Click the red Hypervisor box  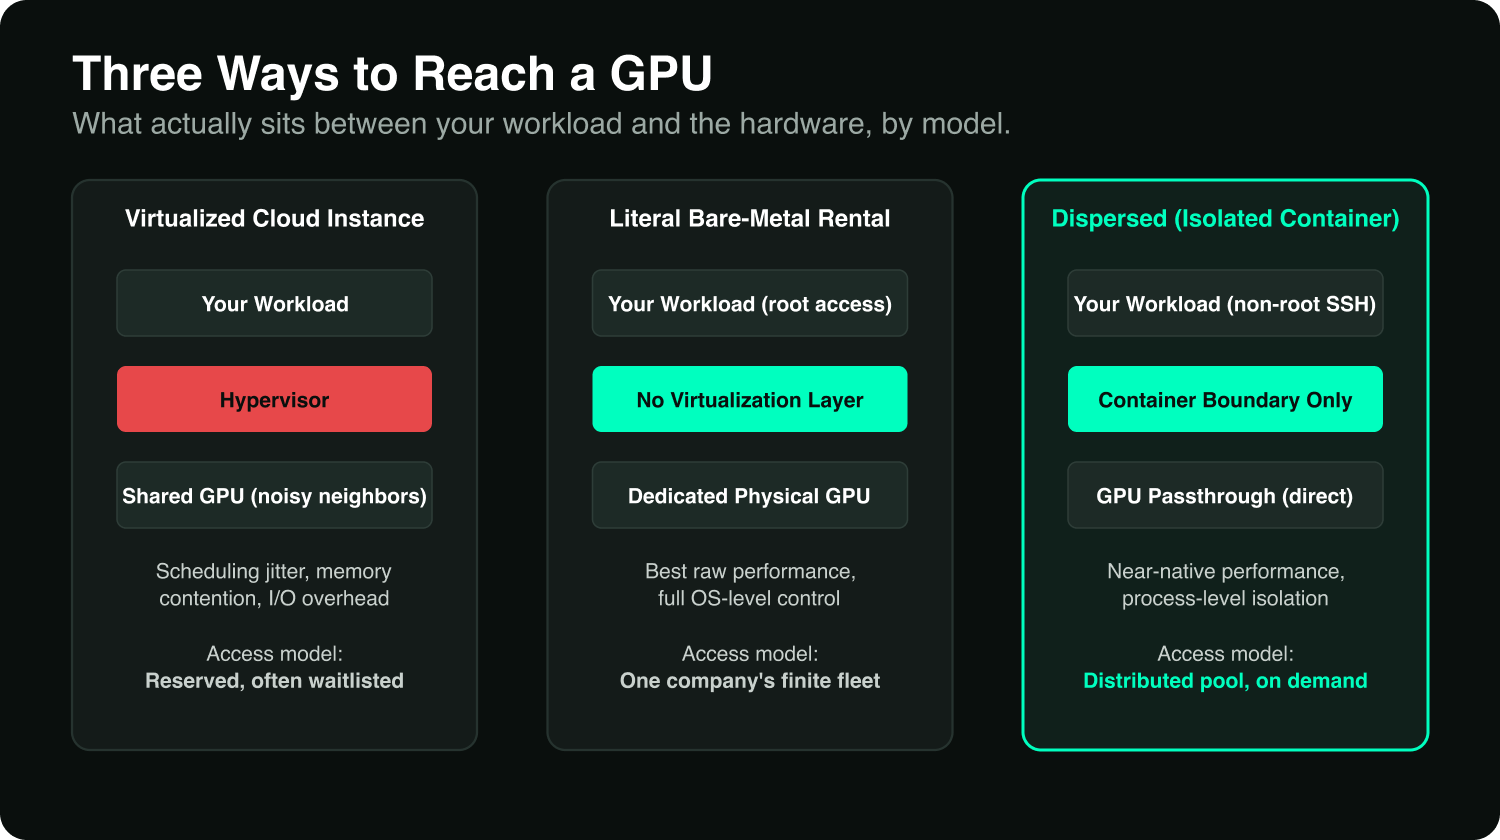274,399
